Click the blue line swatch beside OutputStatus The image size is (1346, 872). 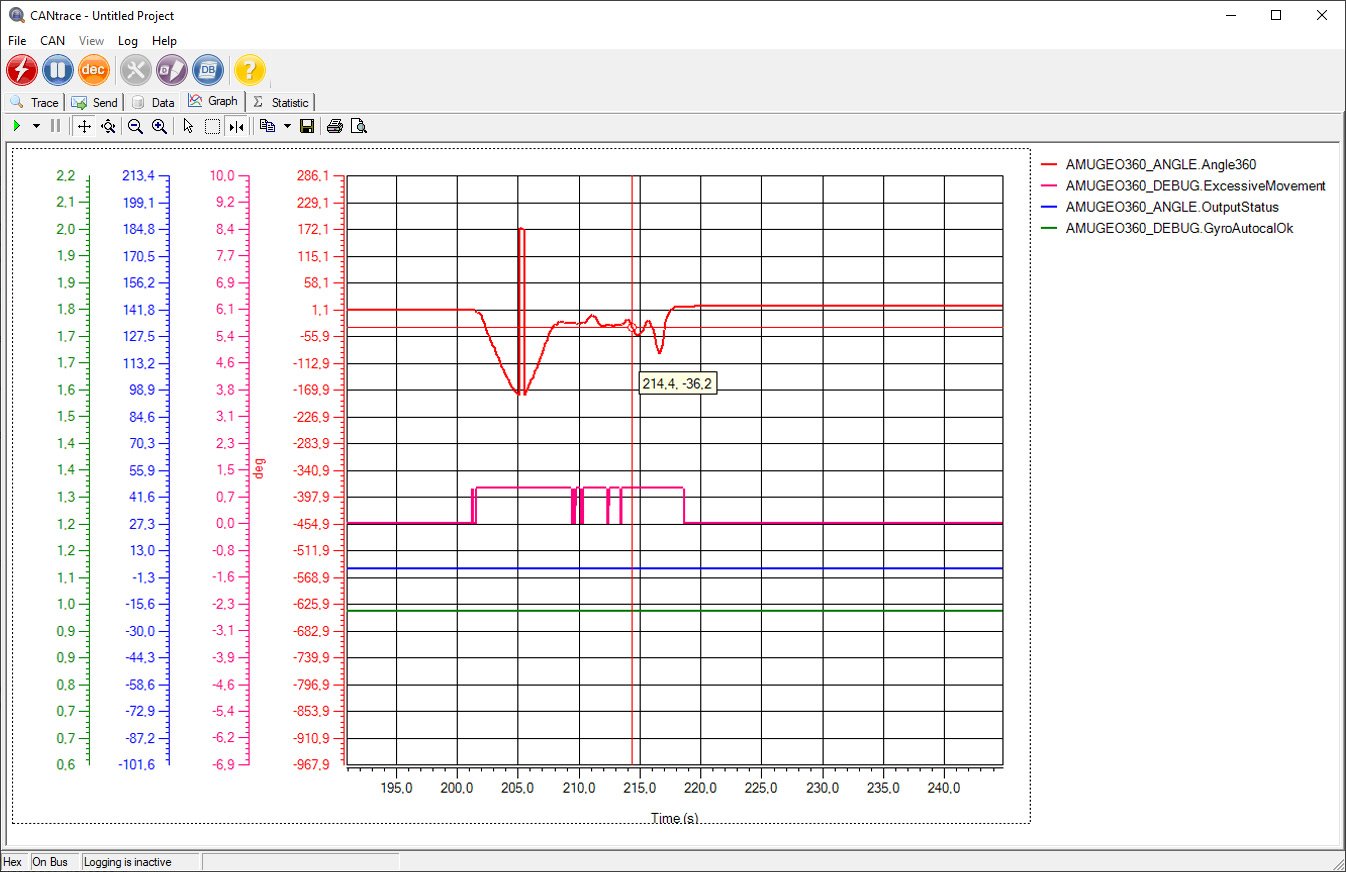1050,207
